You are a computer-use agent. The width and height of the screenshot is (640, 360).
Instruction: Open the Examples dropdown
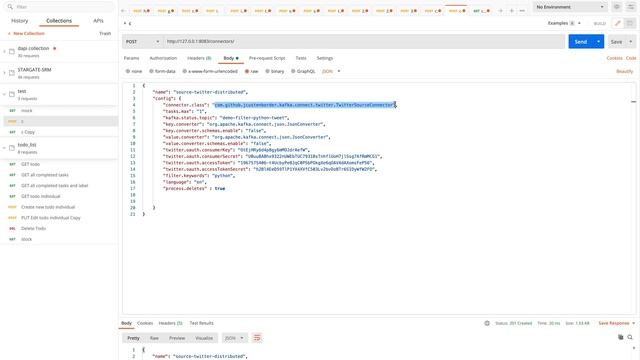(564, 23)
